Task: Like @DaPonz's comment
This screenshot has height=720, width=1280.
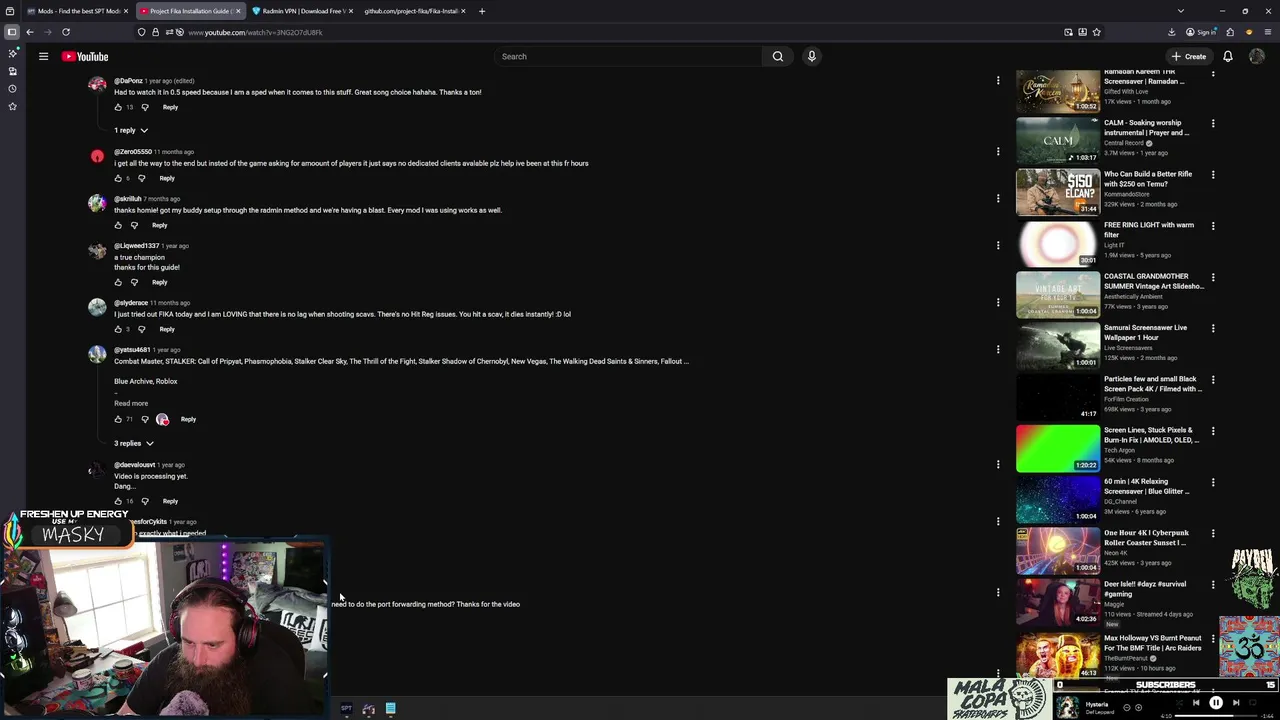Action: pos(118,107)
